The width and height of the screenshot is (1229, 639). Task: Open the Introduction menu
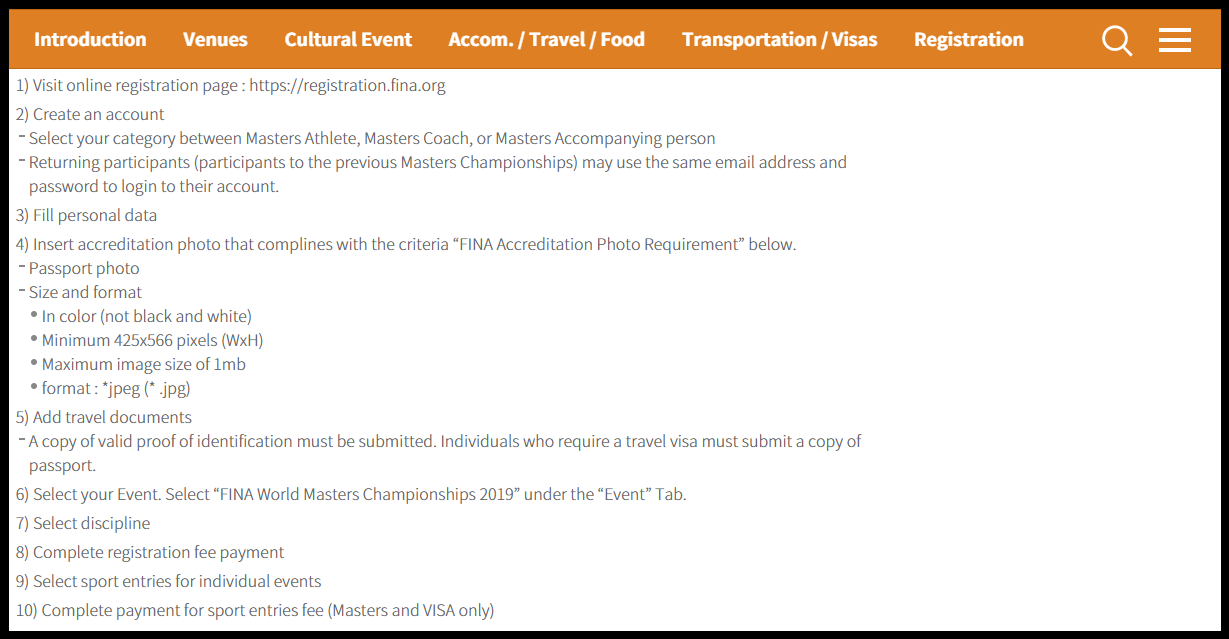[90, 40]
